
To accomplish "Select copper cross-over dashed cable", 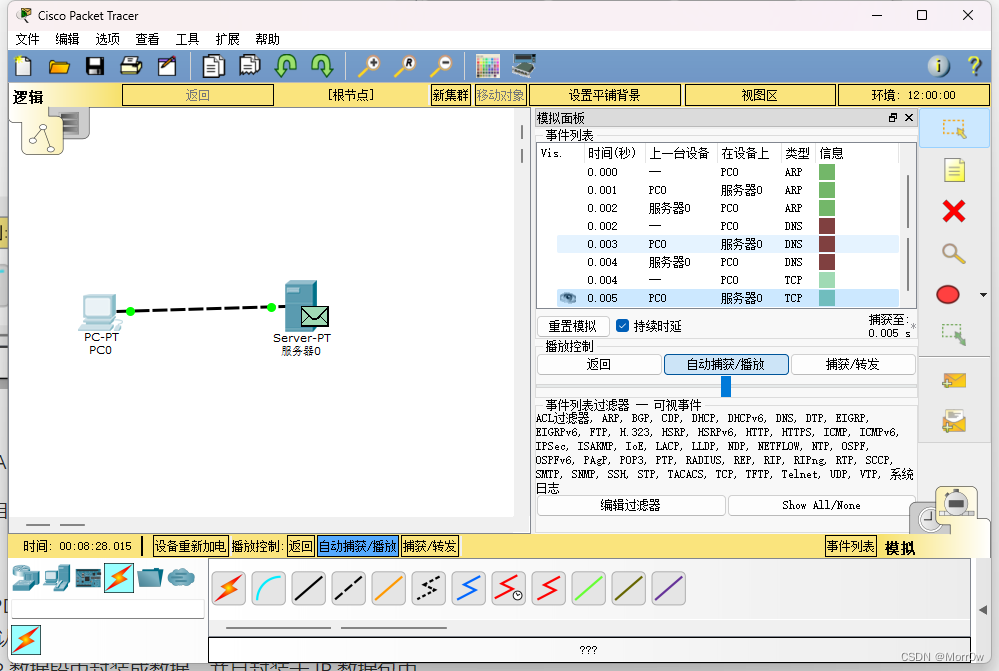I will (x=349, y=588).
